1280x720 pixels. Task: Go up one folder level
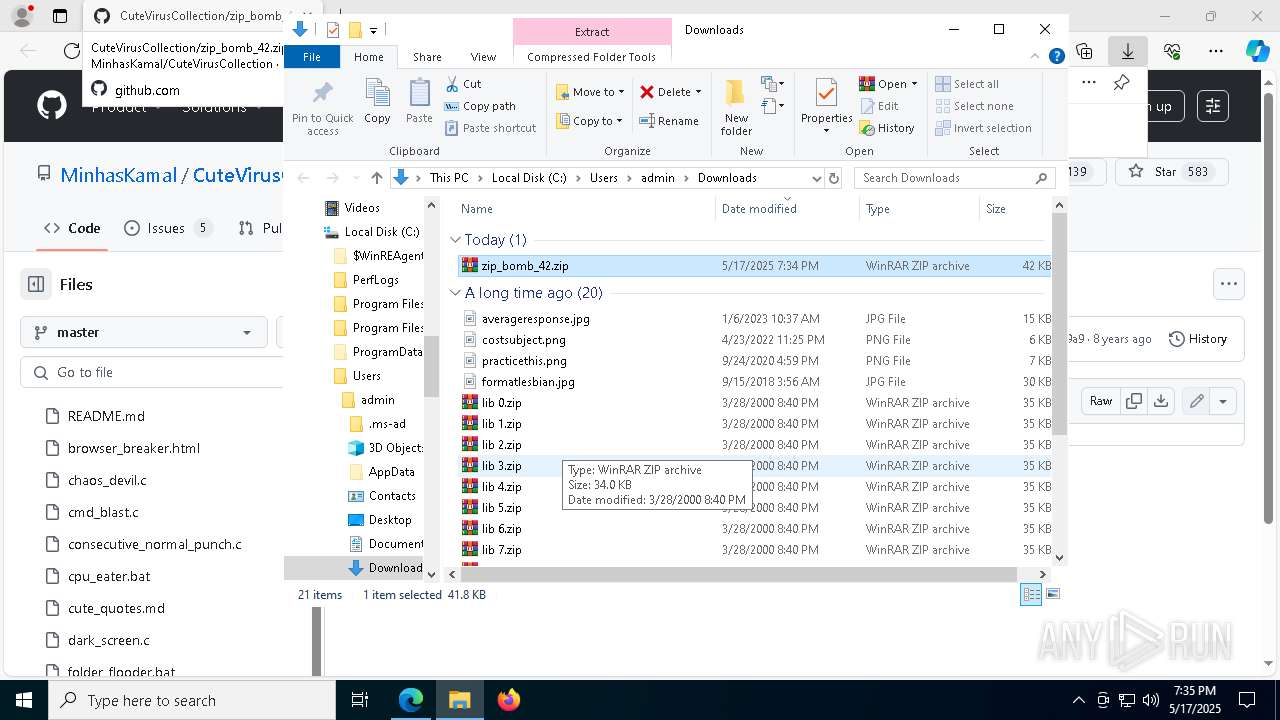tap(377, 178)
